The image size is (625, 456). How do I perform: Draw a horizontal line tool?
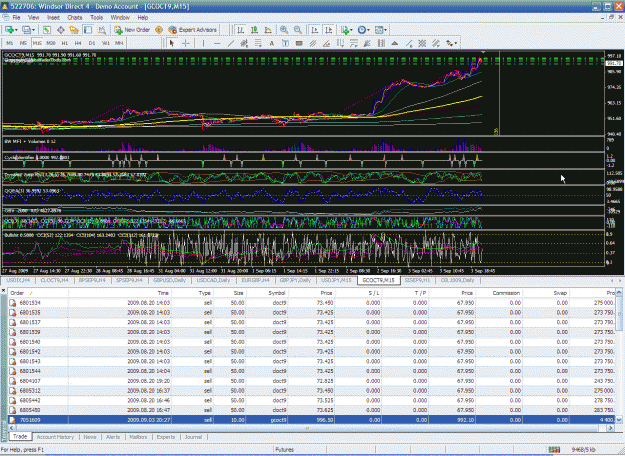(x=217, y=43)
